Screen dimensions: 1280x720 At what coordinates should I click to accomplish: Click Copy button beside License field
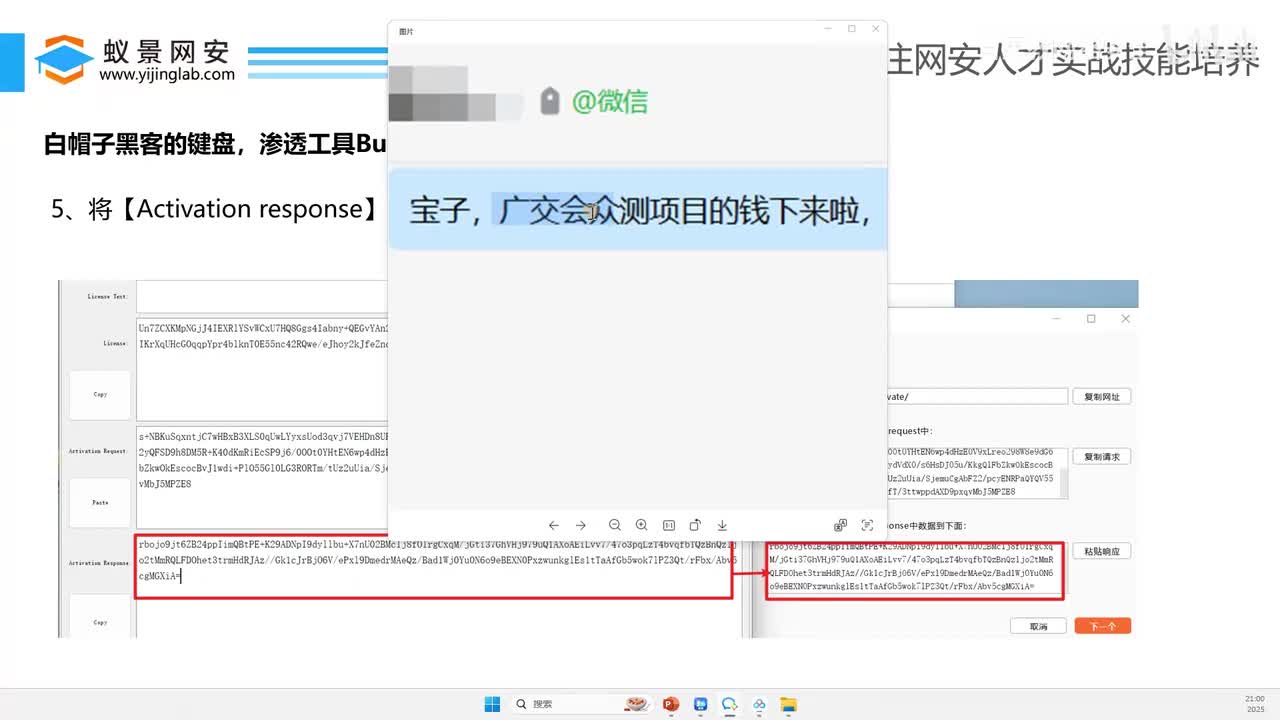(x=100, y=394)
